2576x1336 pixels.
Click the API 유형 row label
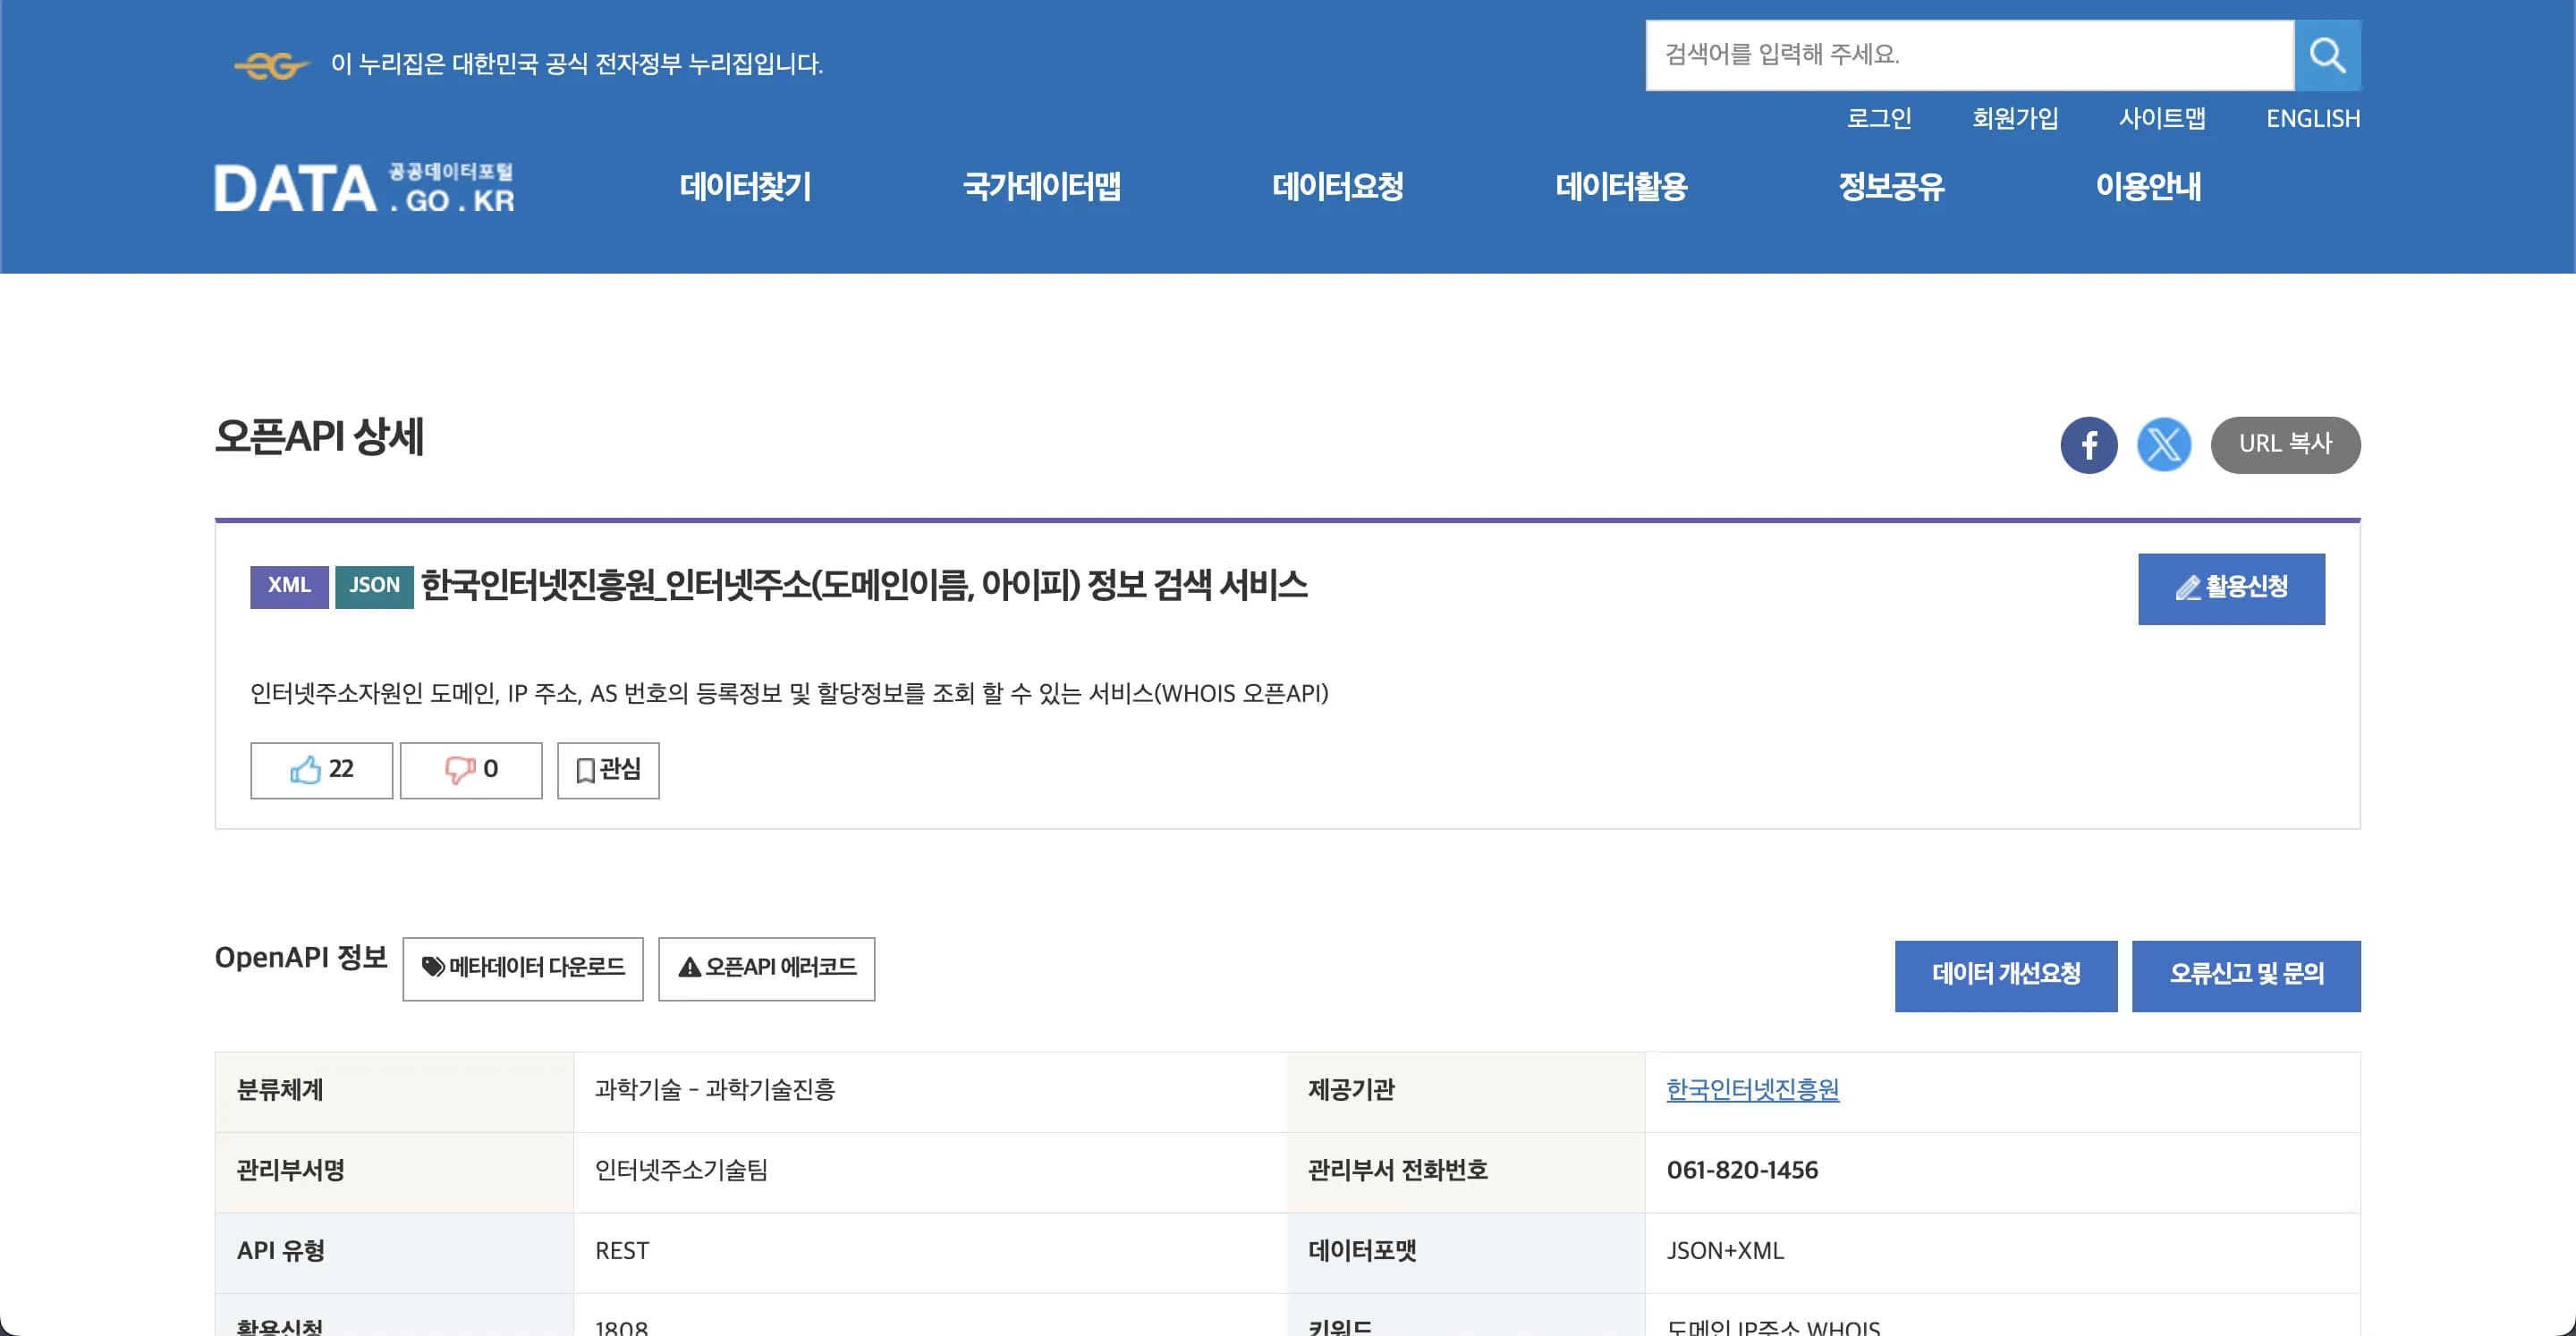coord(281,1251)
